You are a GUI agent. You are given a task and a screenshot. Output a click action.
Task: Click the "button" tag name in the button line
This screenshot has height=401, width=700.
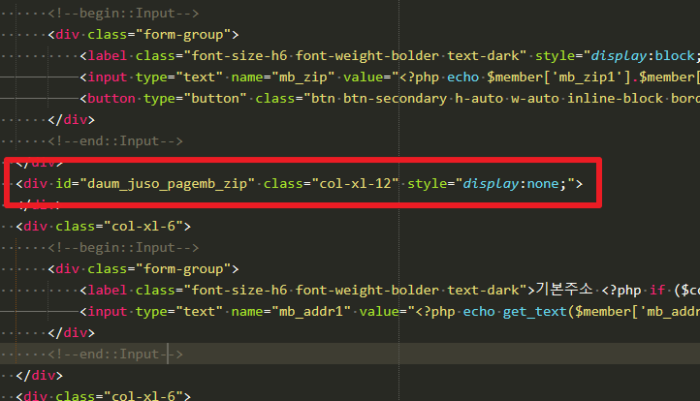click(111, 99)
